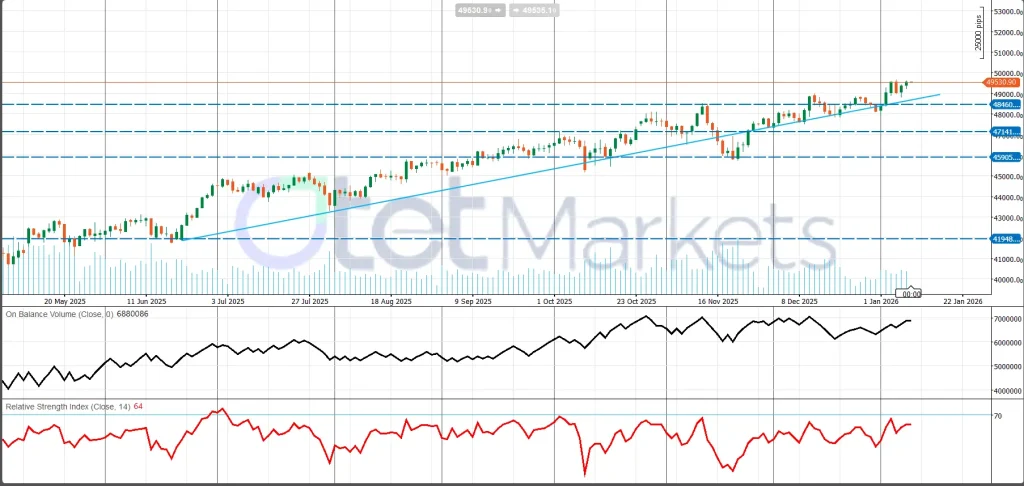
Task: Click the RSI 70 level marker
Action: (998, 415)
